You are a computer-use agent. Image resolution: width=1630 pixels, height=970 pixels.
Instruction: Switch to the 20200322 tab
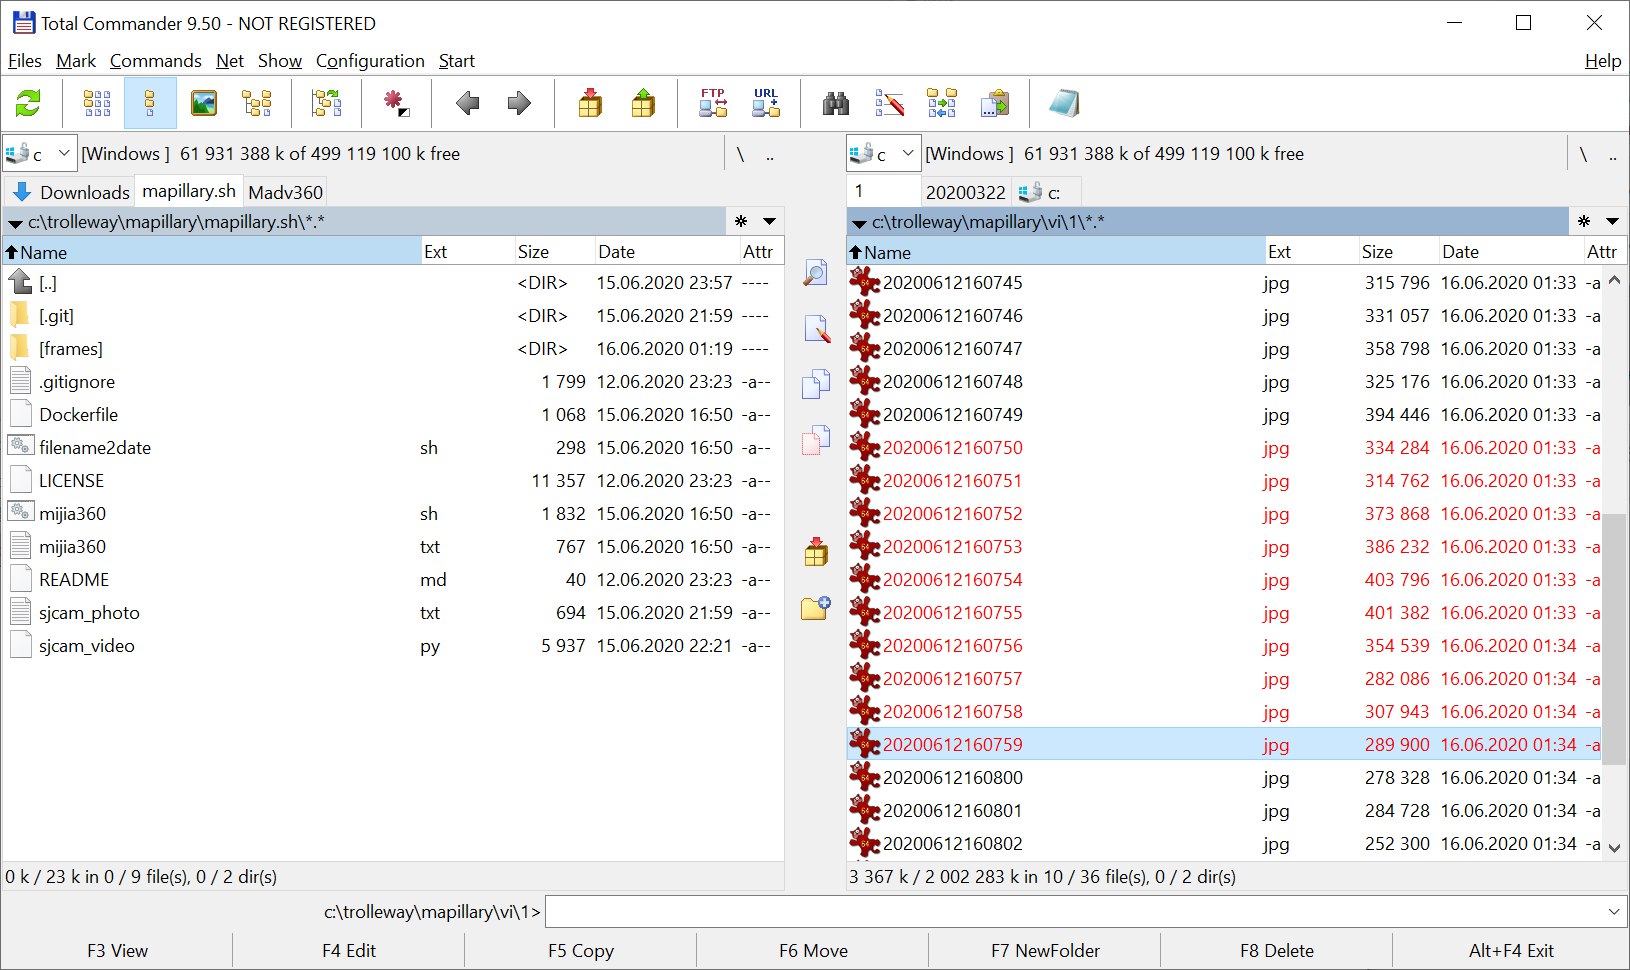point(966,192)
